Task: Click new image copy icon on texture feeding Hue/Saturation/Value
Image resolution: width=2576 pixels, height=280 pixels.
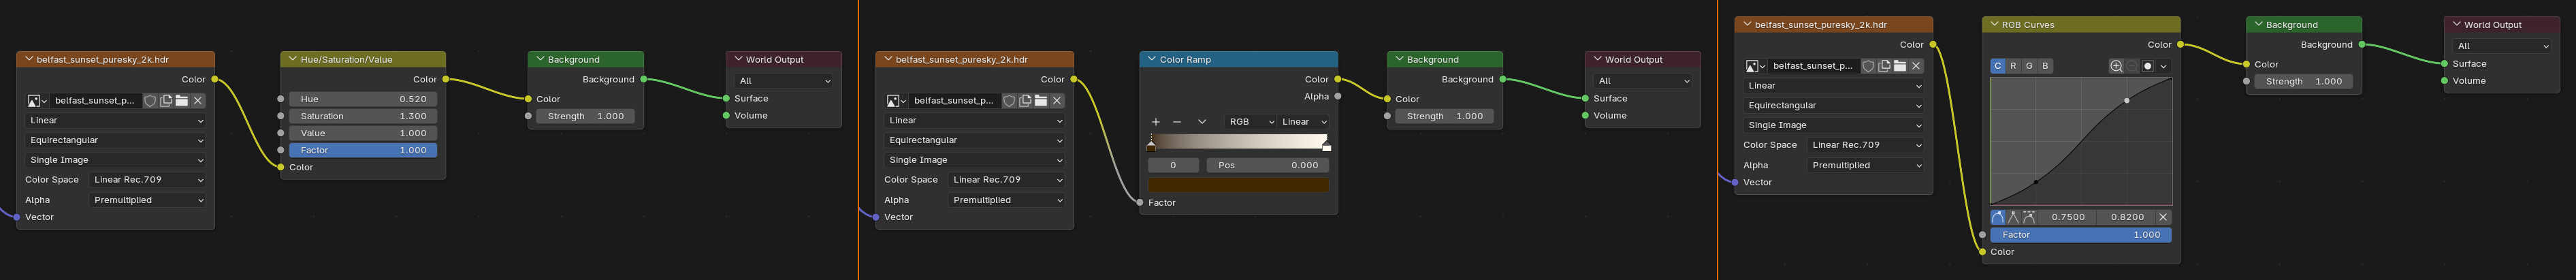Action: 166,101
